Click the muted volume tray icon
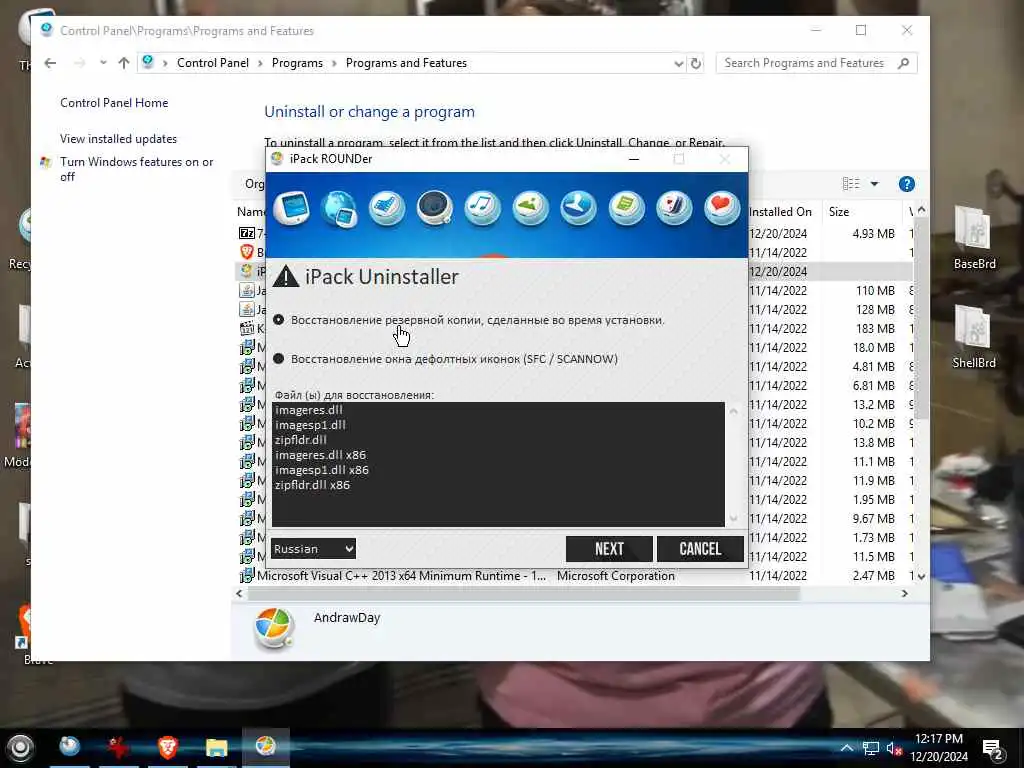This screenshot has height=768, width=1024. pyautogui.click(x=893, y=748)
